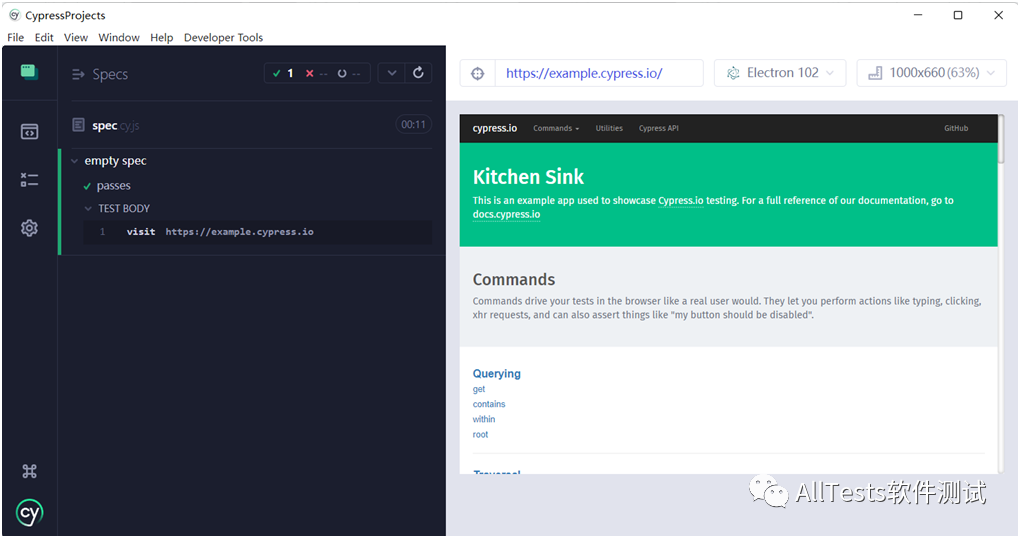
Task: Click the Commands section heading
Action: click(x=514, y=280)
